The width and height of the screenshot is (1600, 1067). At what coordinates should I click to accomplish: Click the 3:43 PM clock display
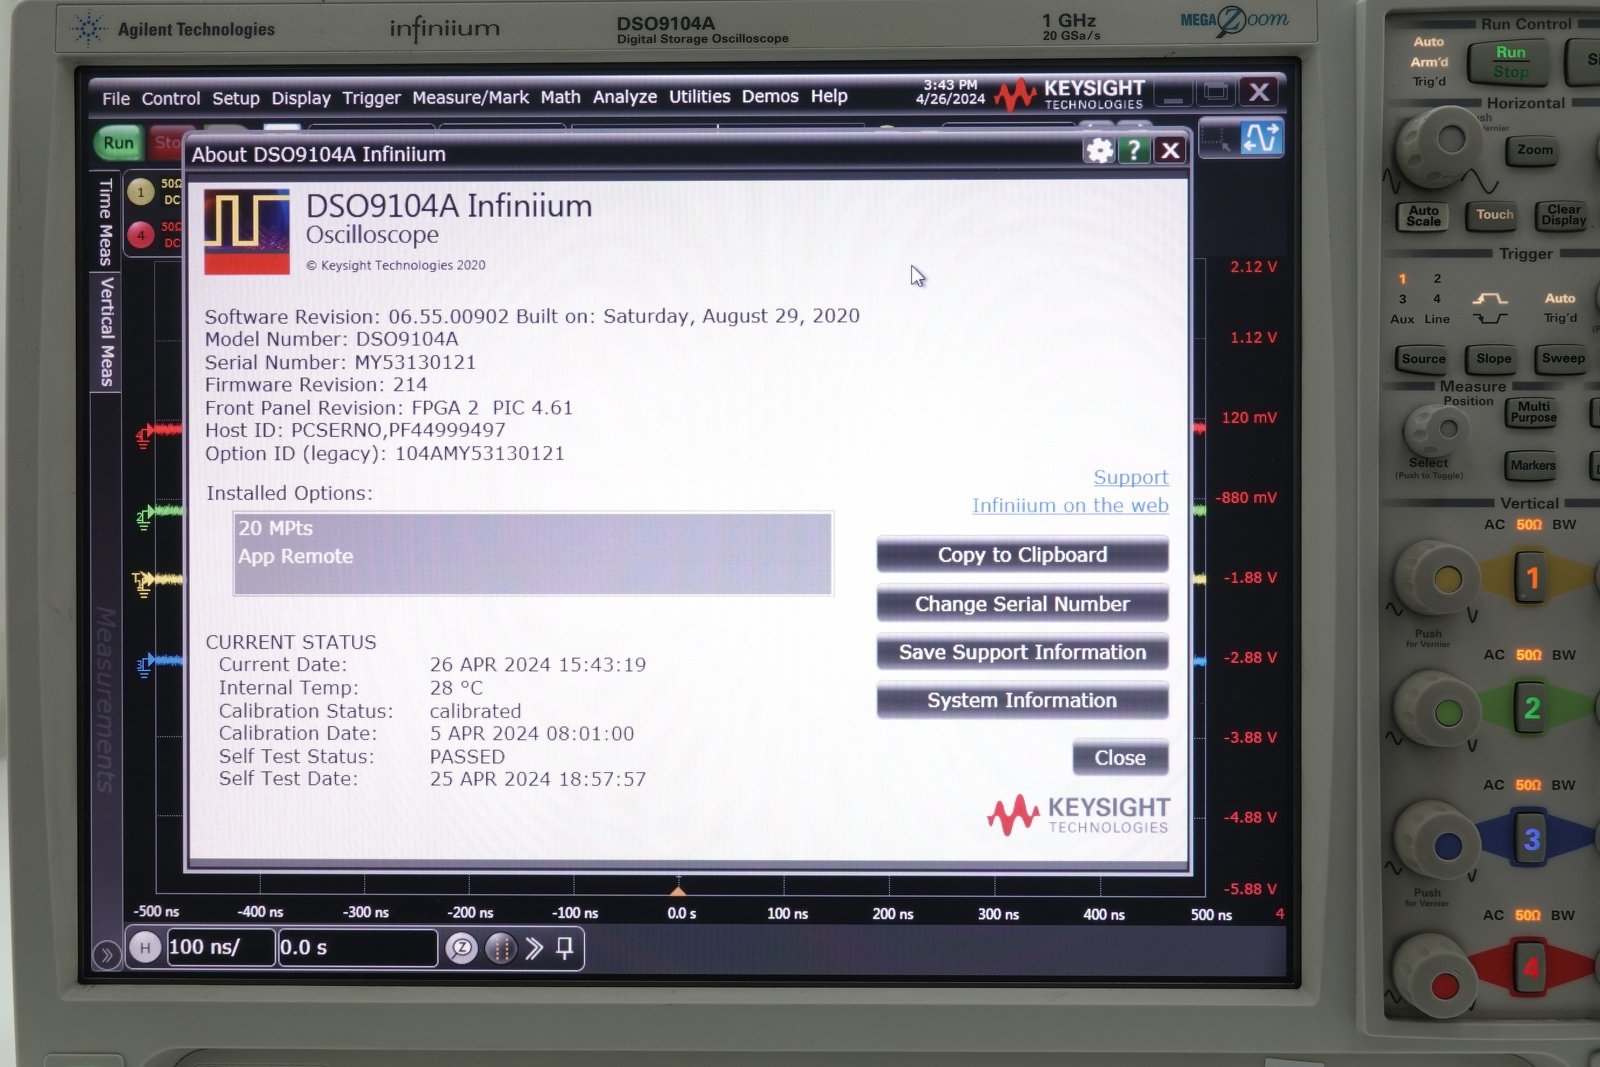coord(950,85)
